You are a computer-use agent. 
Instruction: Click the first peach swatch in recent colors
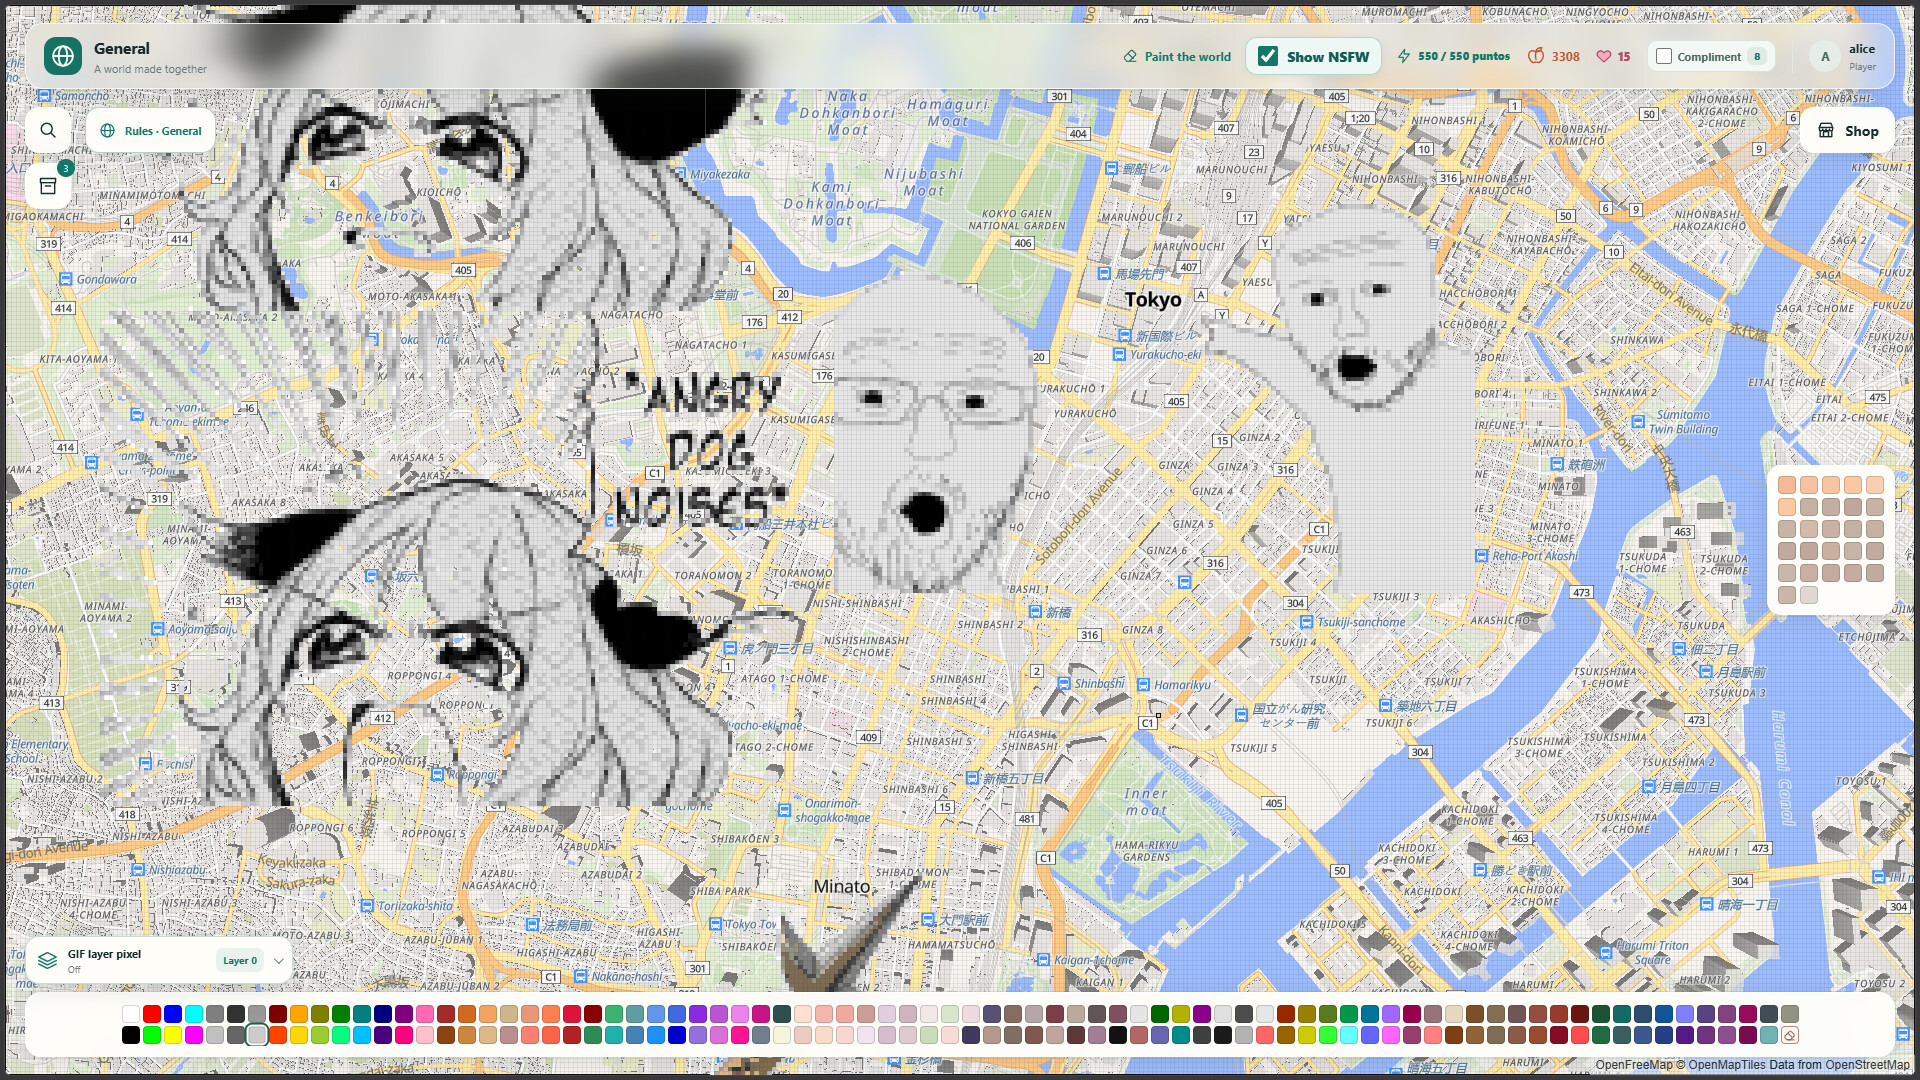tap(1787, 485)
